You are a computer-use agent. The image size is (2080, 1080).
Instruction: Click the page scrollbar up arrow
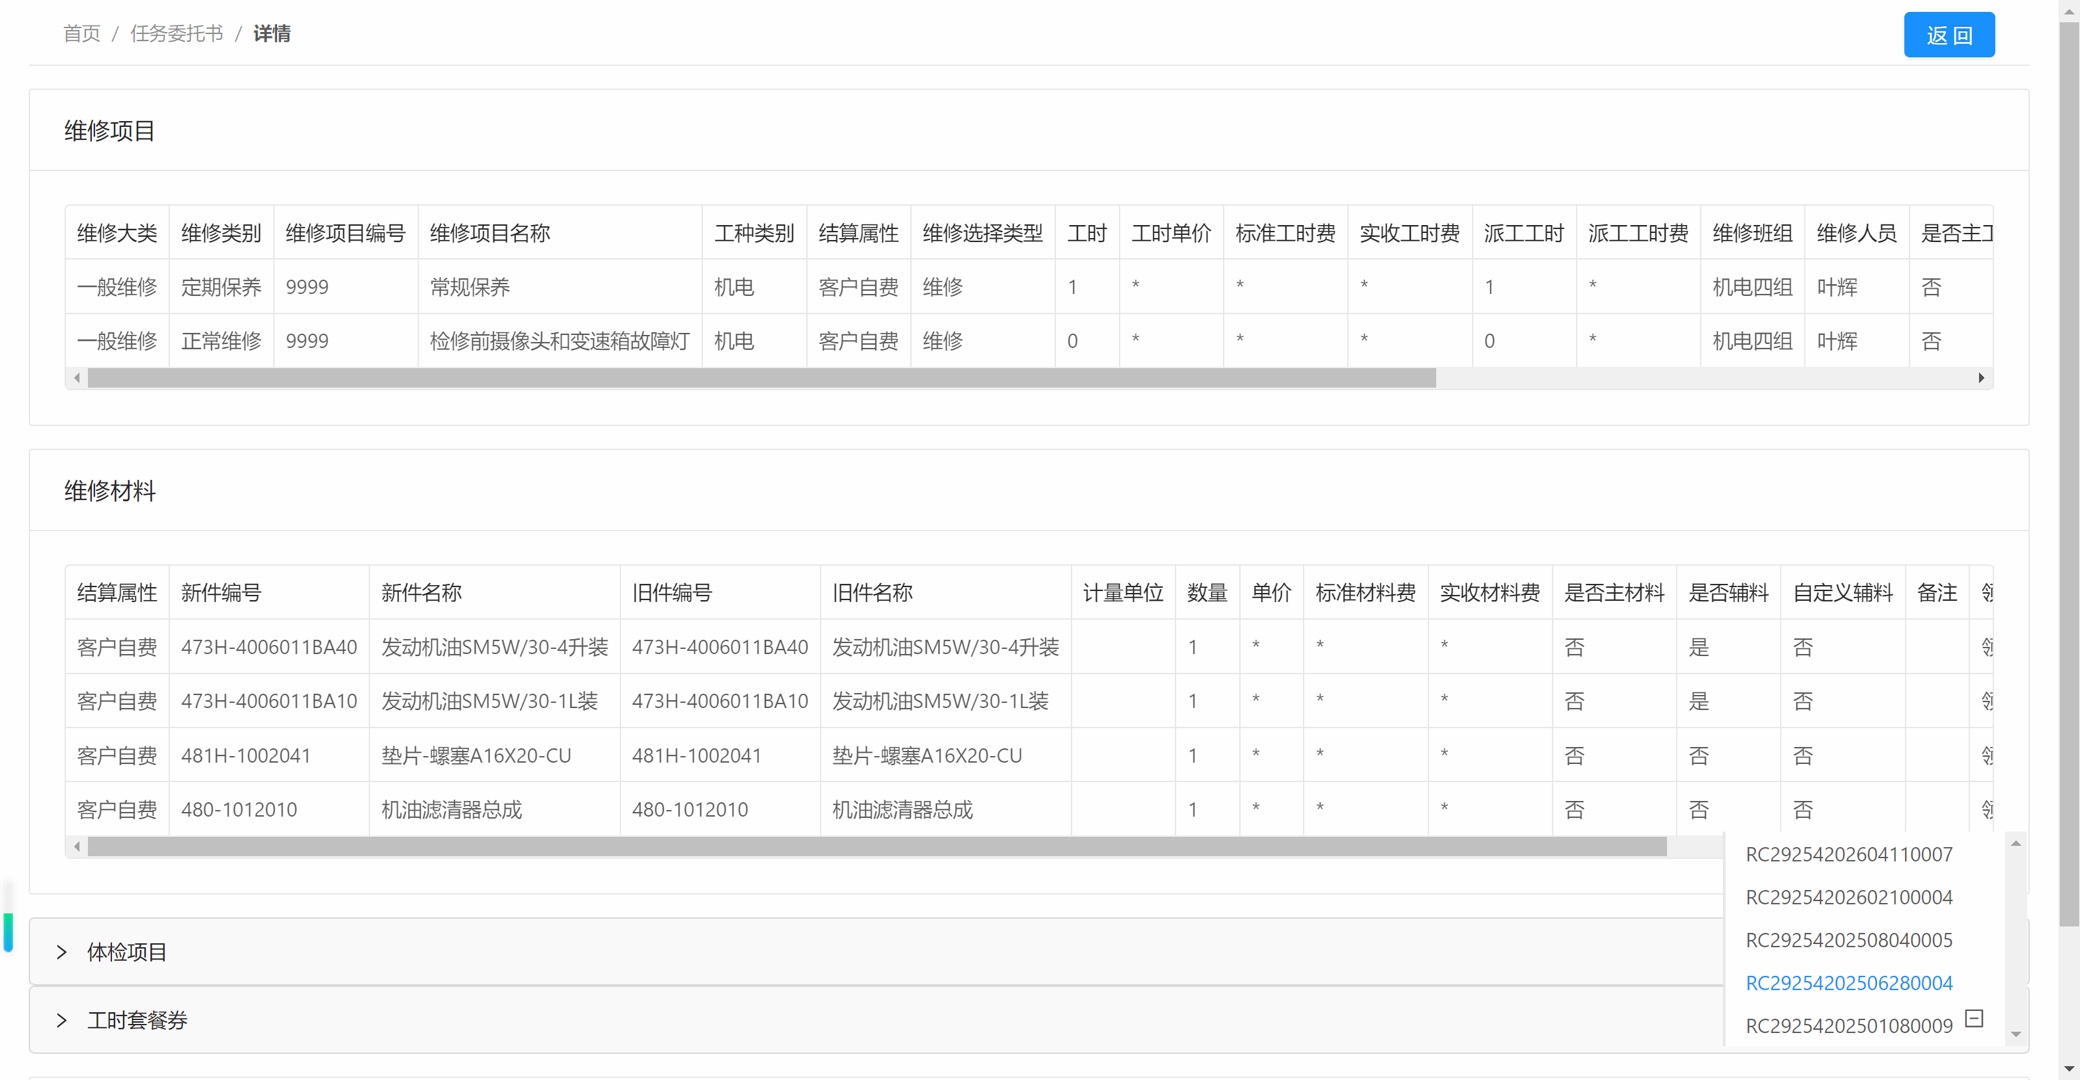2069,10
